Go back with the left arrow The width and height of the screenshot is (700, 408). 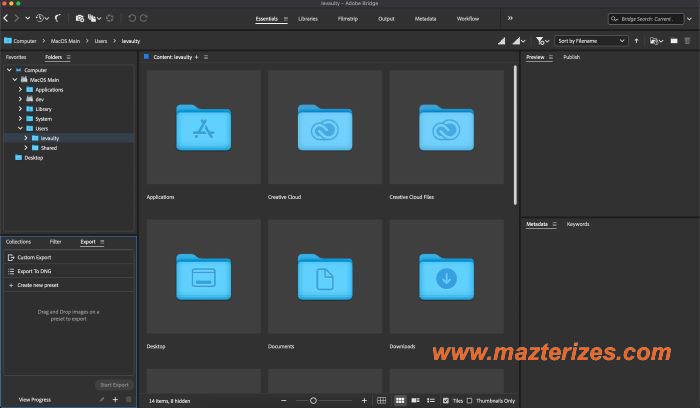6,18
